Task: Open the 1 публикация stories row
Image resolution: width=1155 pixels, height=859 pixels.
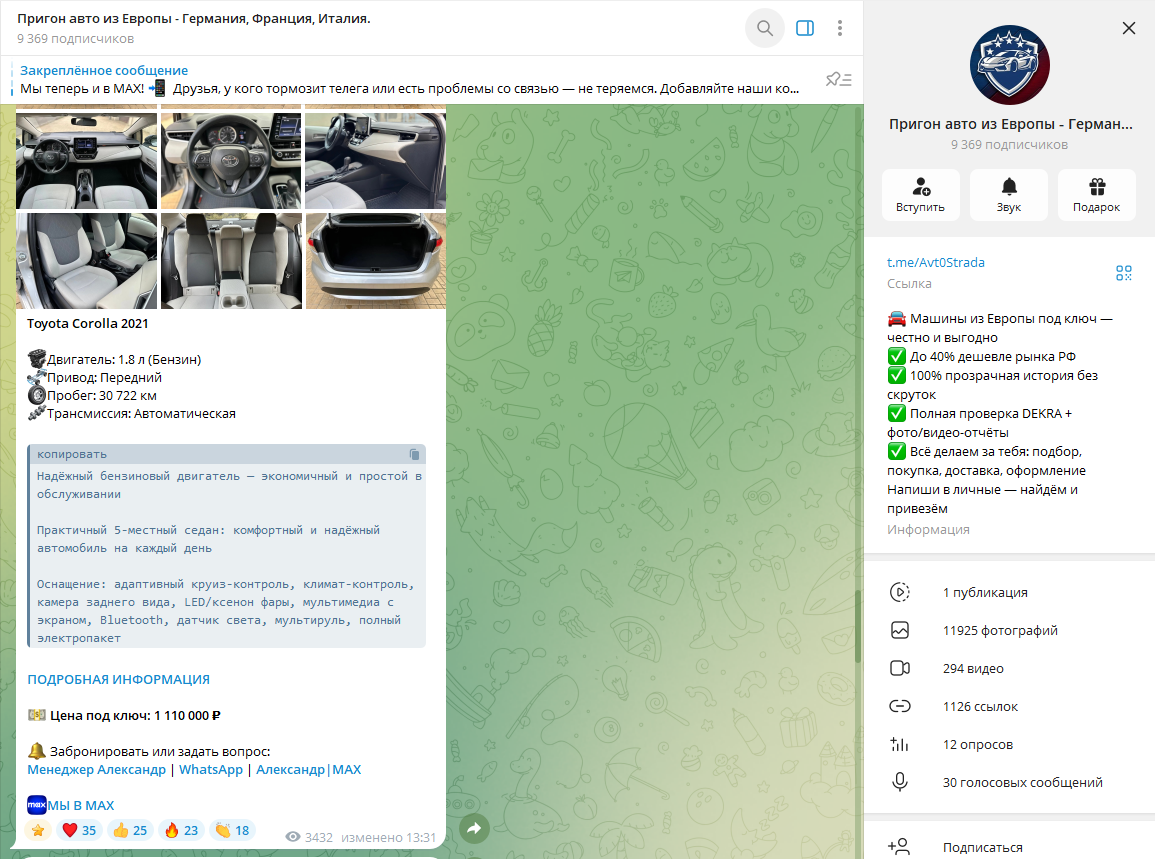Action: coord(1009,592)
